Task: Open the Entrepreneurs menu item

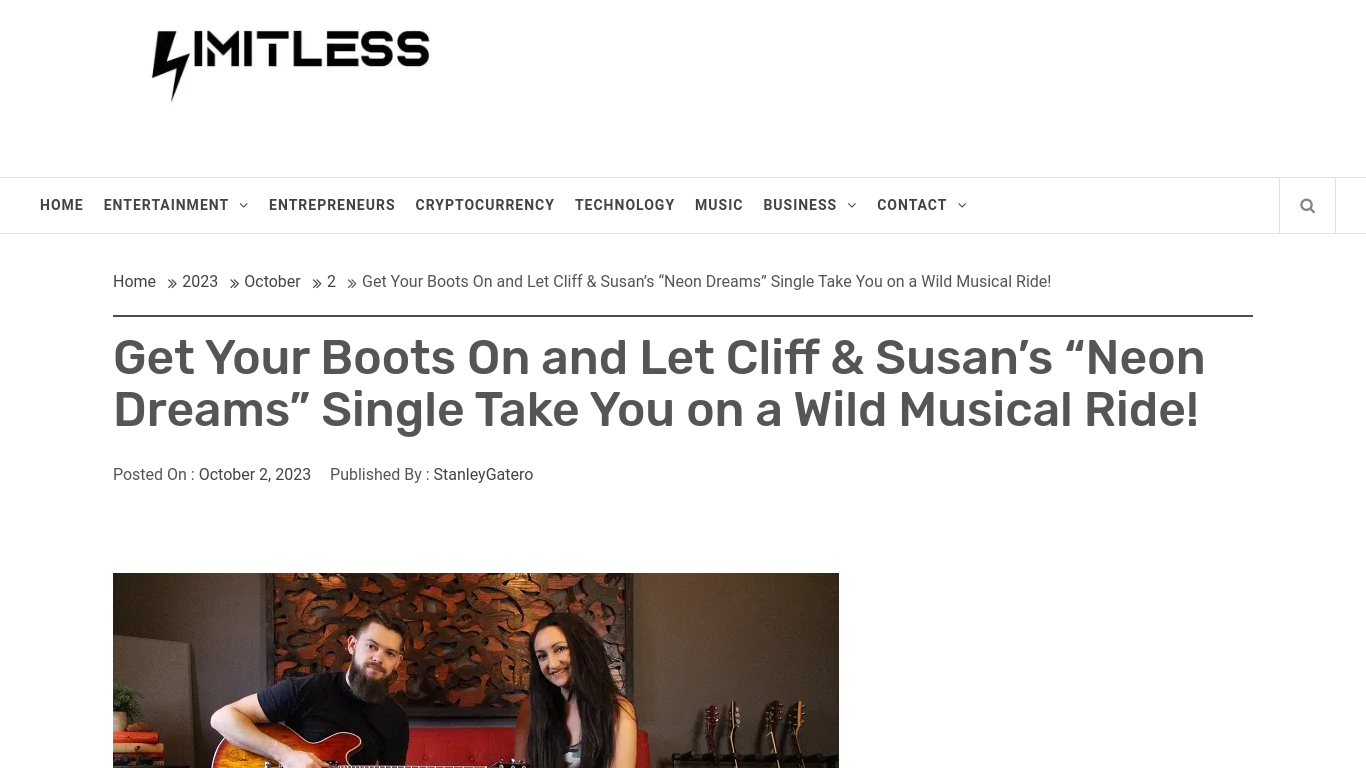Action: click(x=332, y=205)
